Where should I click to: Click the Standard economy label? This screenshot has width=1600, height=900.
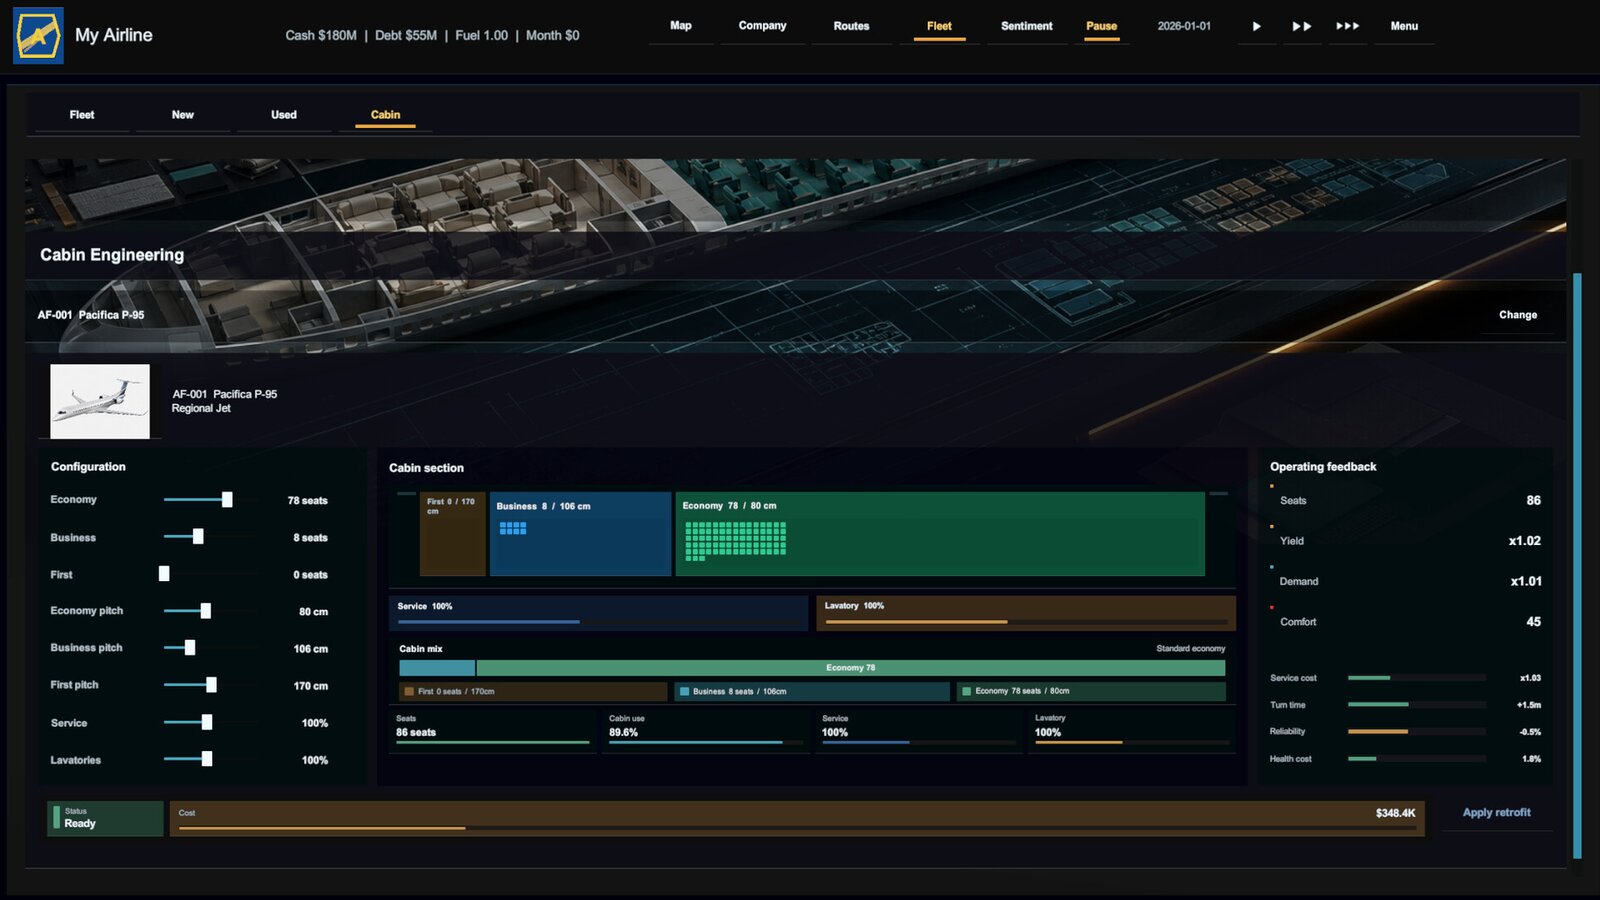tap(1190, 649)
